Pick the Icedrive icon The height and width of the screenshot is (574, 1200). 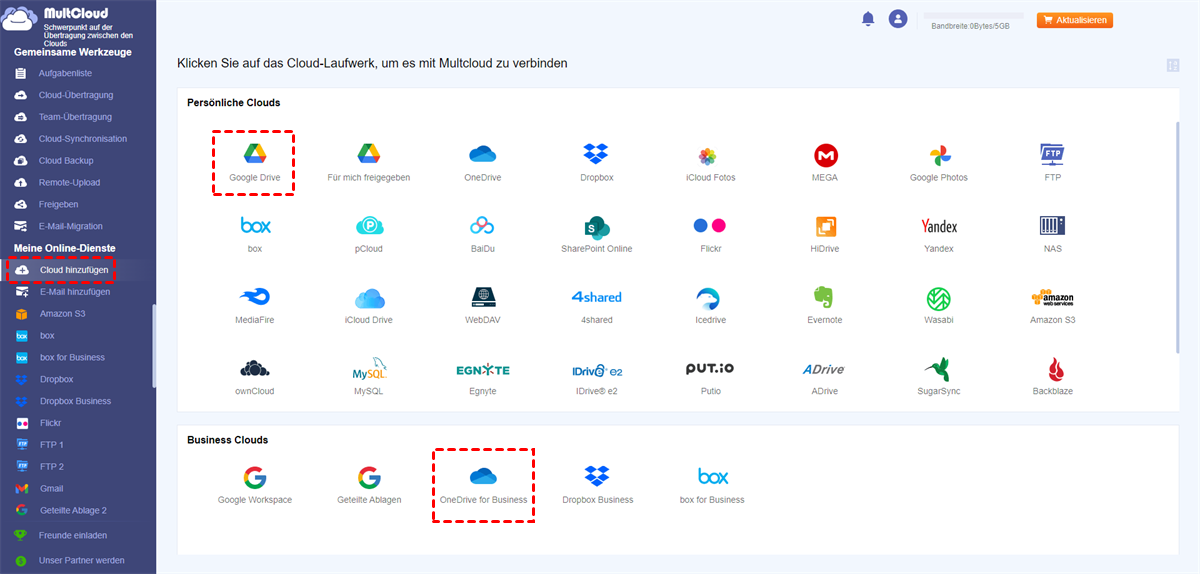point(709,298)
